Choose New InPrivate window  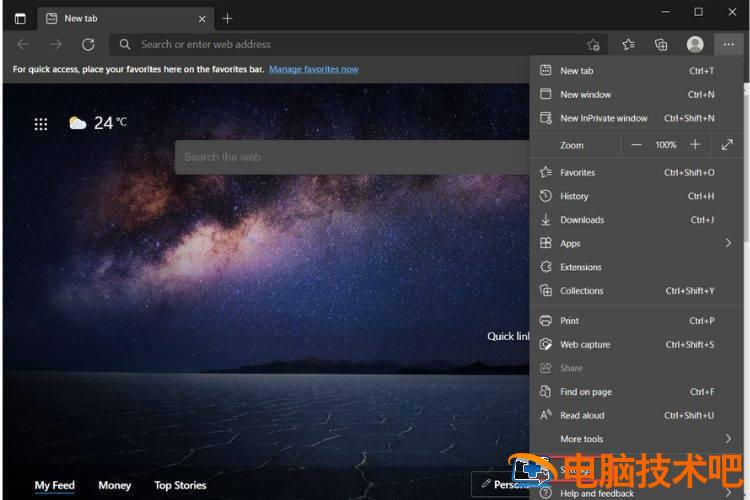pos(637,118)
